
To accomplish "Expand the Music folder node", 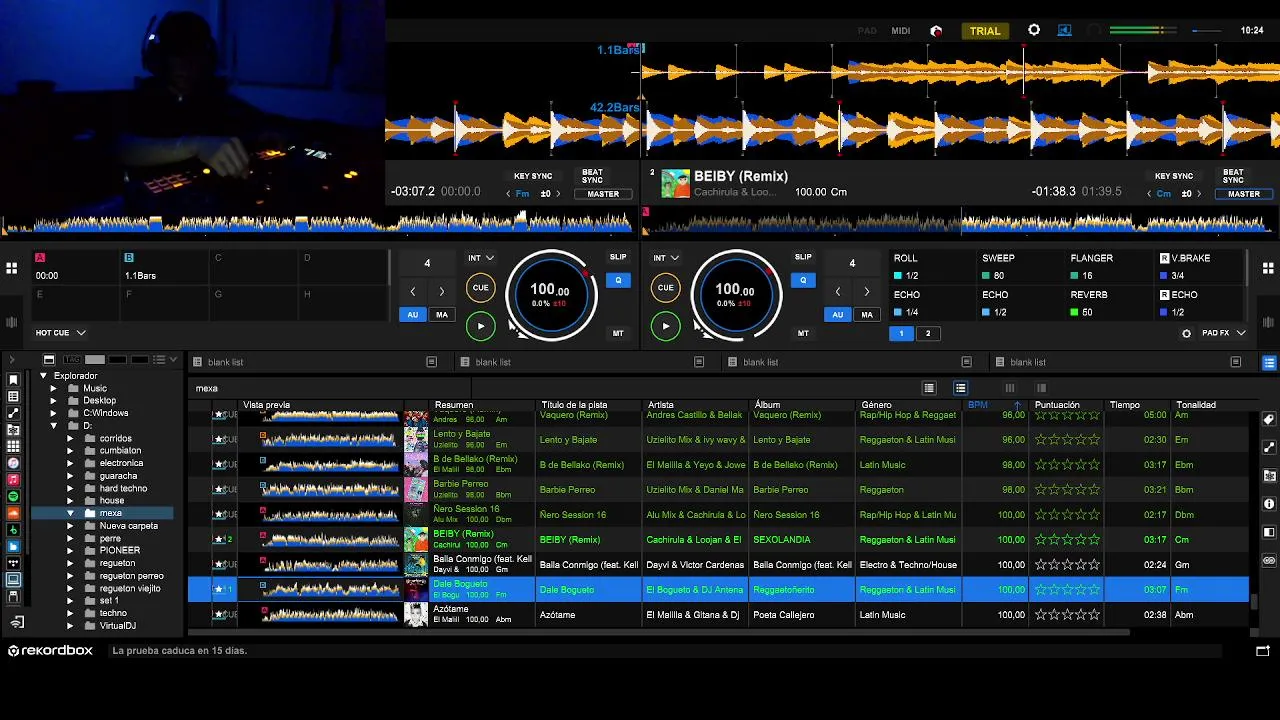I will 54,389.
